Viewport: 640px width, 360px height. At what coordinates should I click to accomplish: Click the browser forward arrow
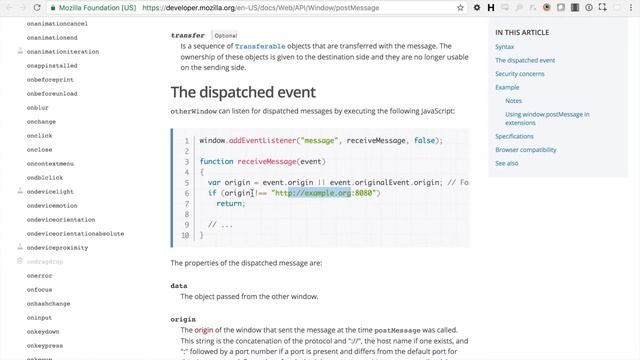[x=22, y=7]
